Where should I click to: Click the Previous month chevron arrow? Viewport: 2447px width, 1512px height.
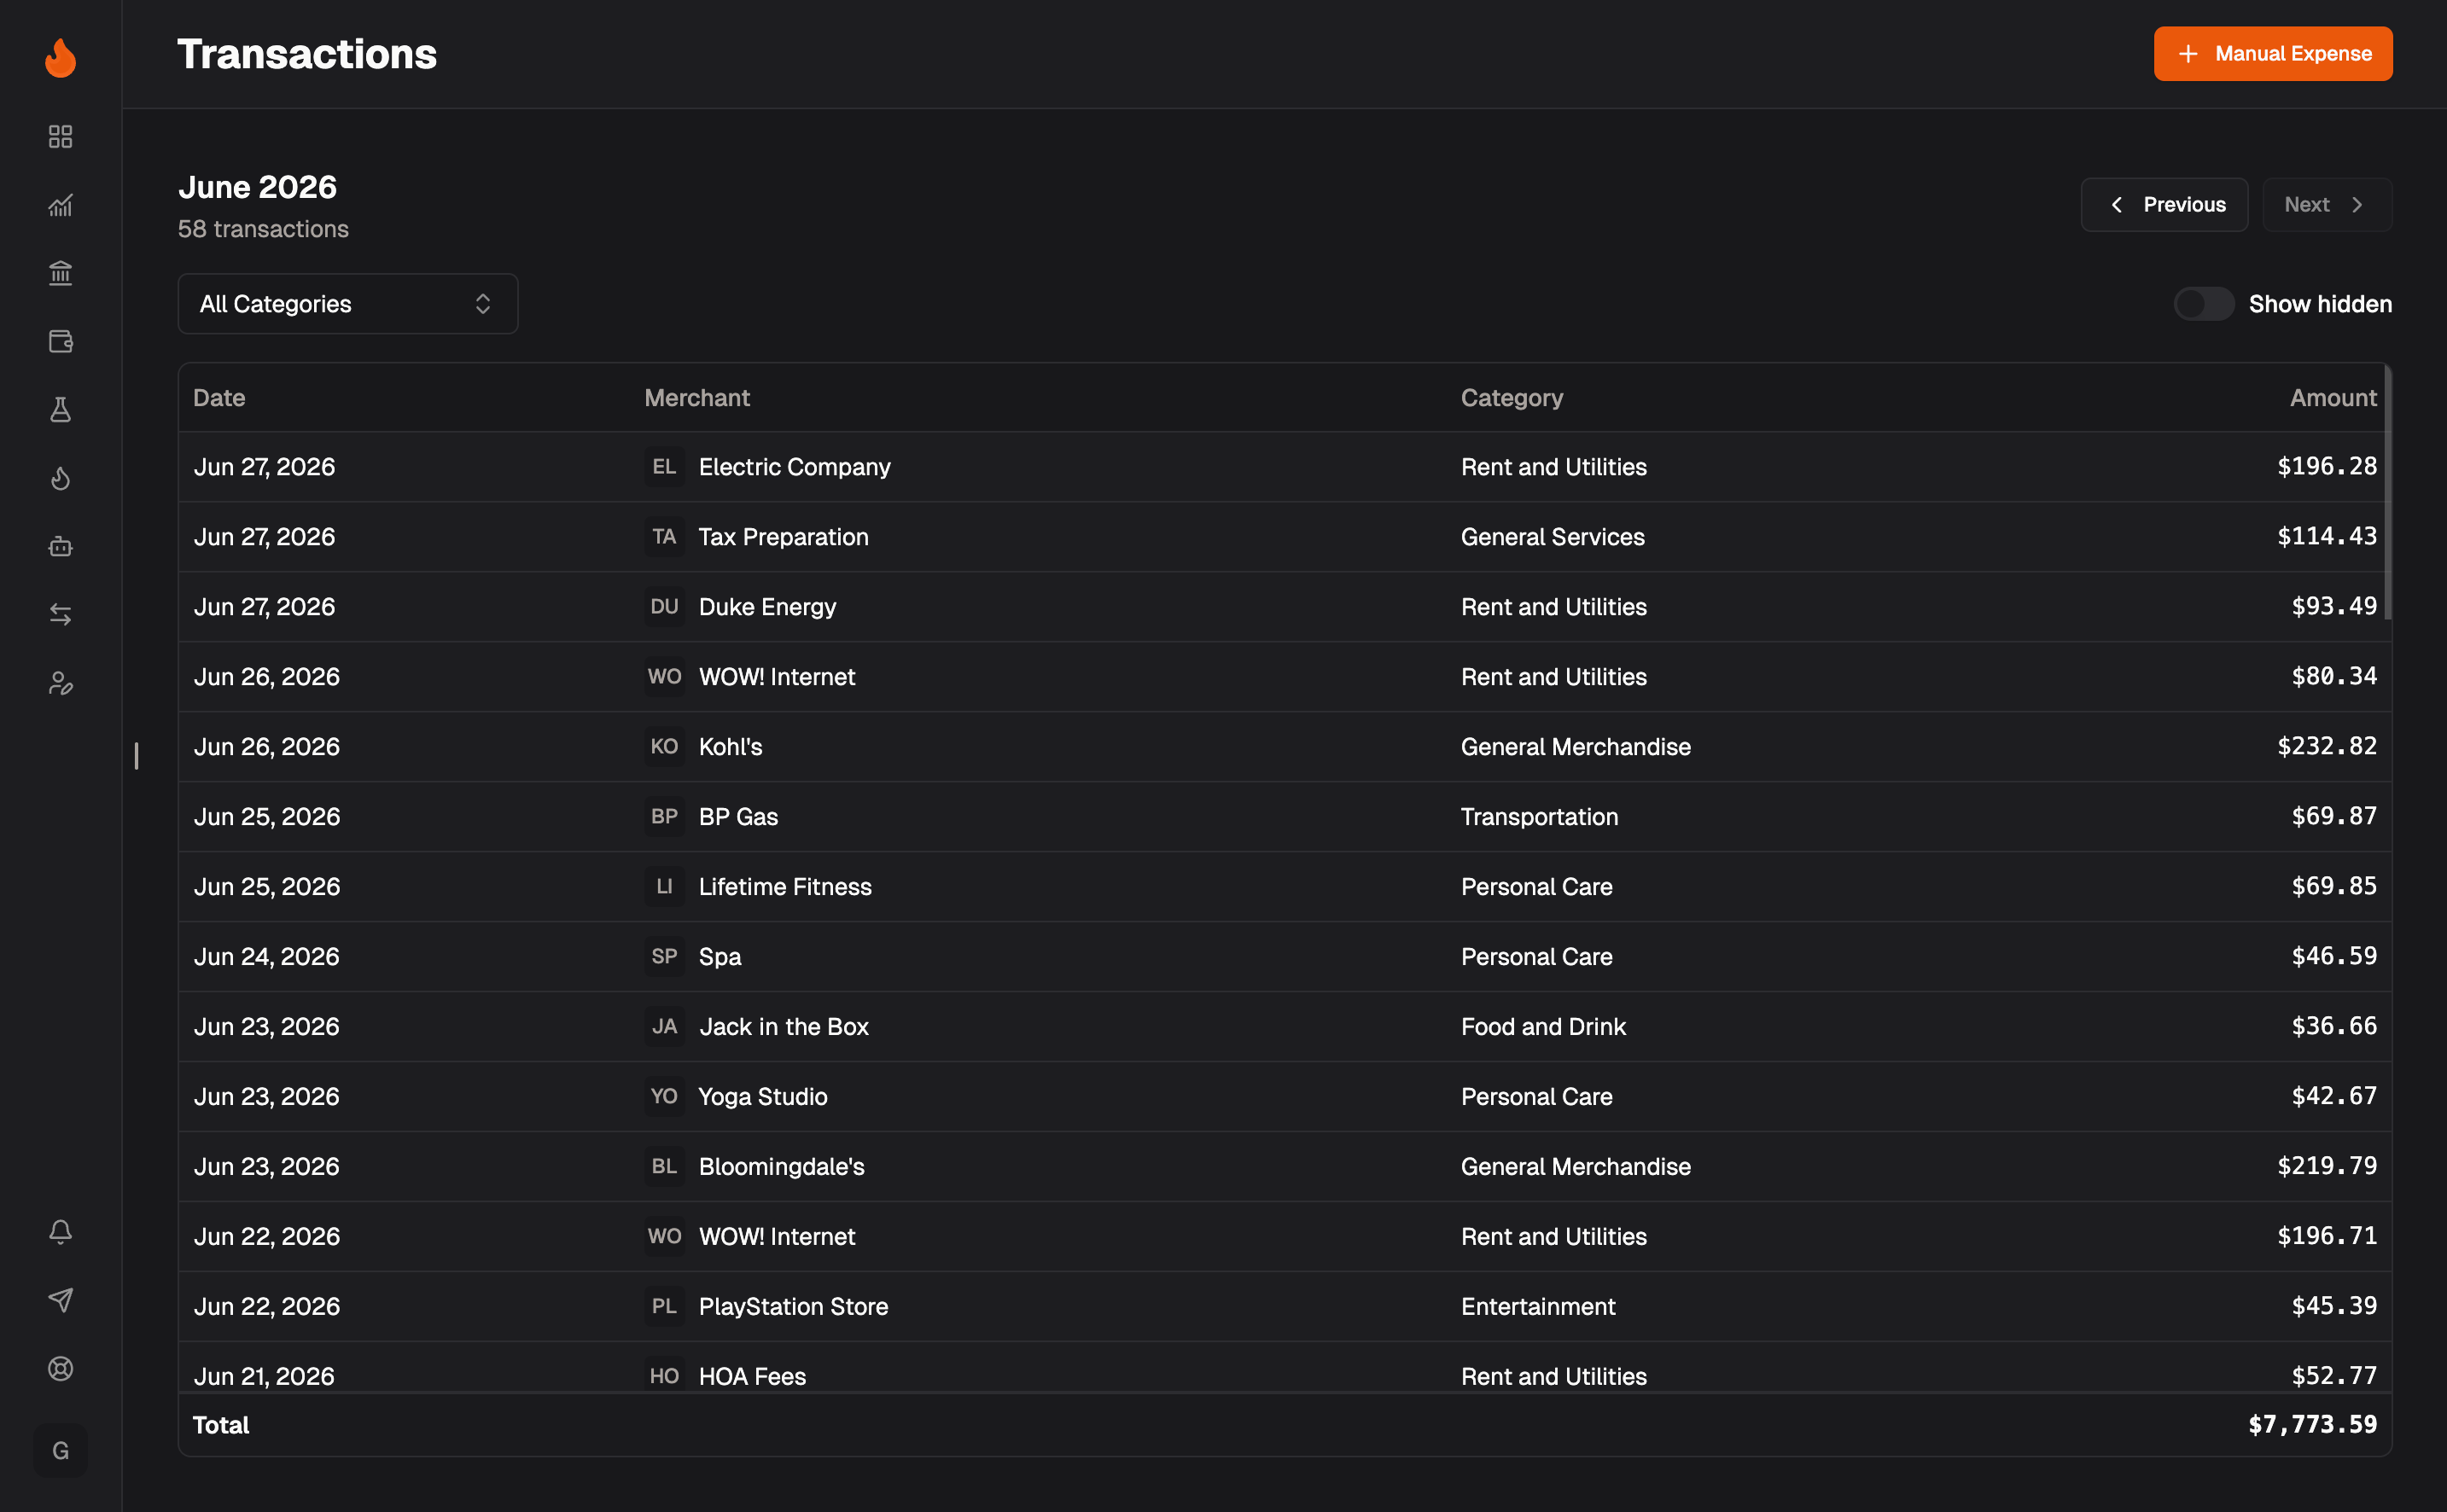2116,205
